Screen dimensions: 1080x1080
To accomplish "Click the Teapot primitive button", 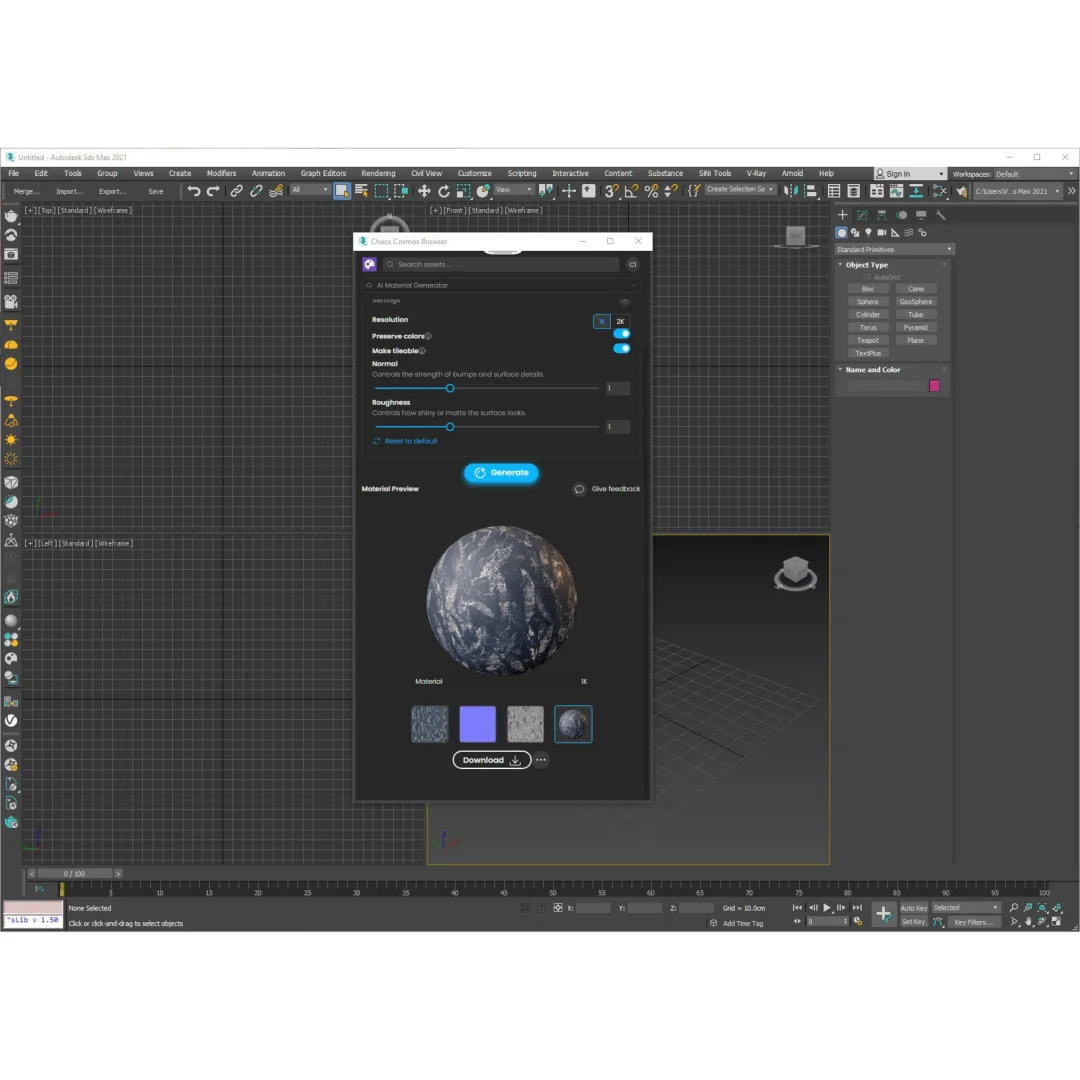I will coord(867,340).
